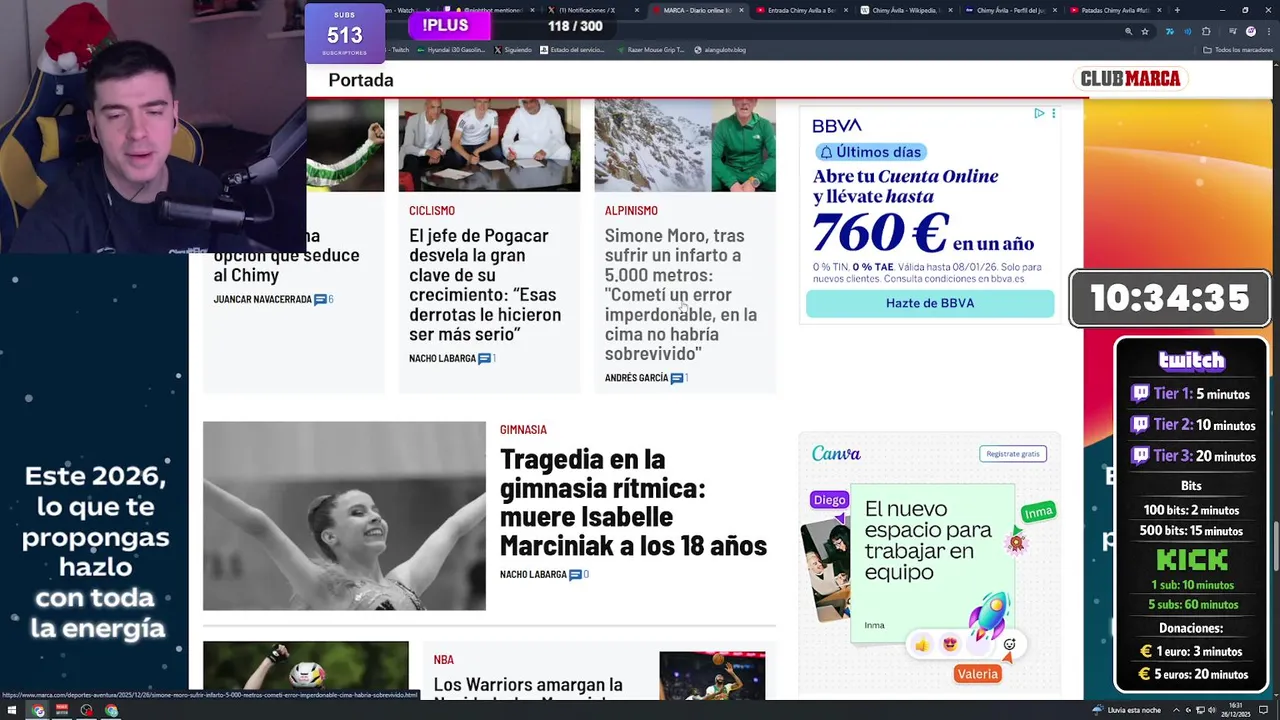Click the Canva ad illustration
Image resolution: width=1280 pixels, height=720 pixels.
pyautogui.click(x=928, y=575)
